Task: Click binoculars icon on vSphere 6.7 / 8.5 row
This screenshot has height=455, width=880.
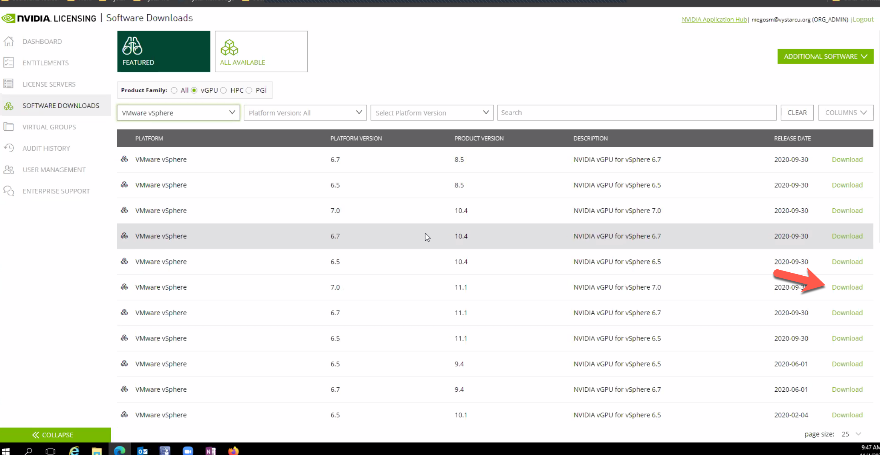Action: (x=124, y=159)
